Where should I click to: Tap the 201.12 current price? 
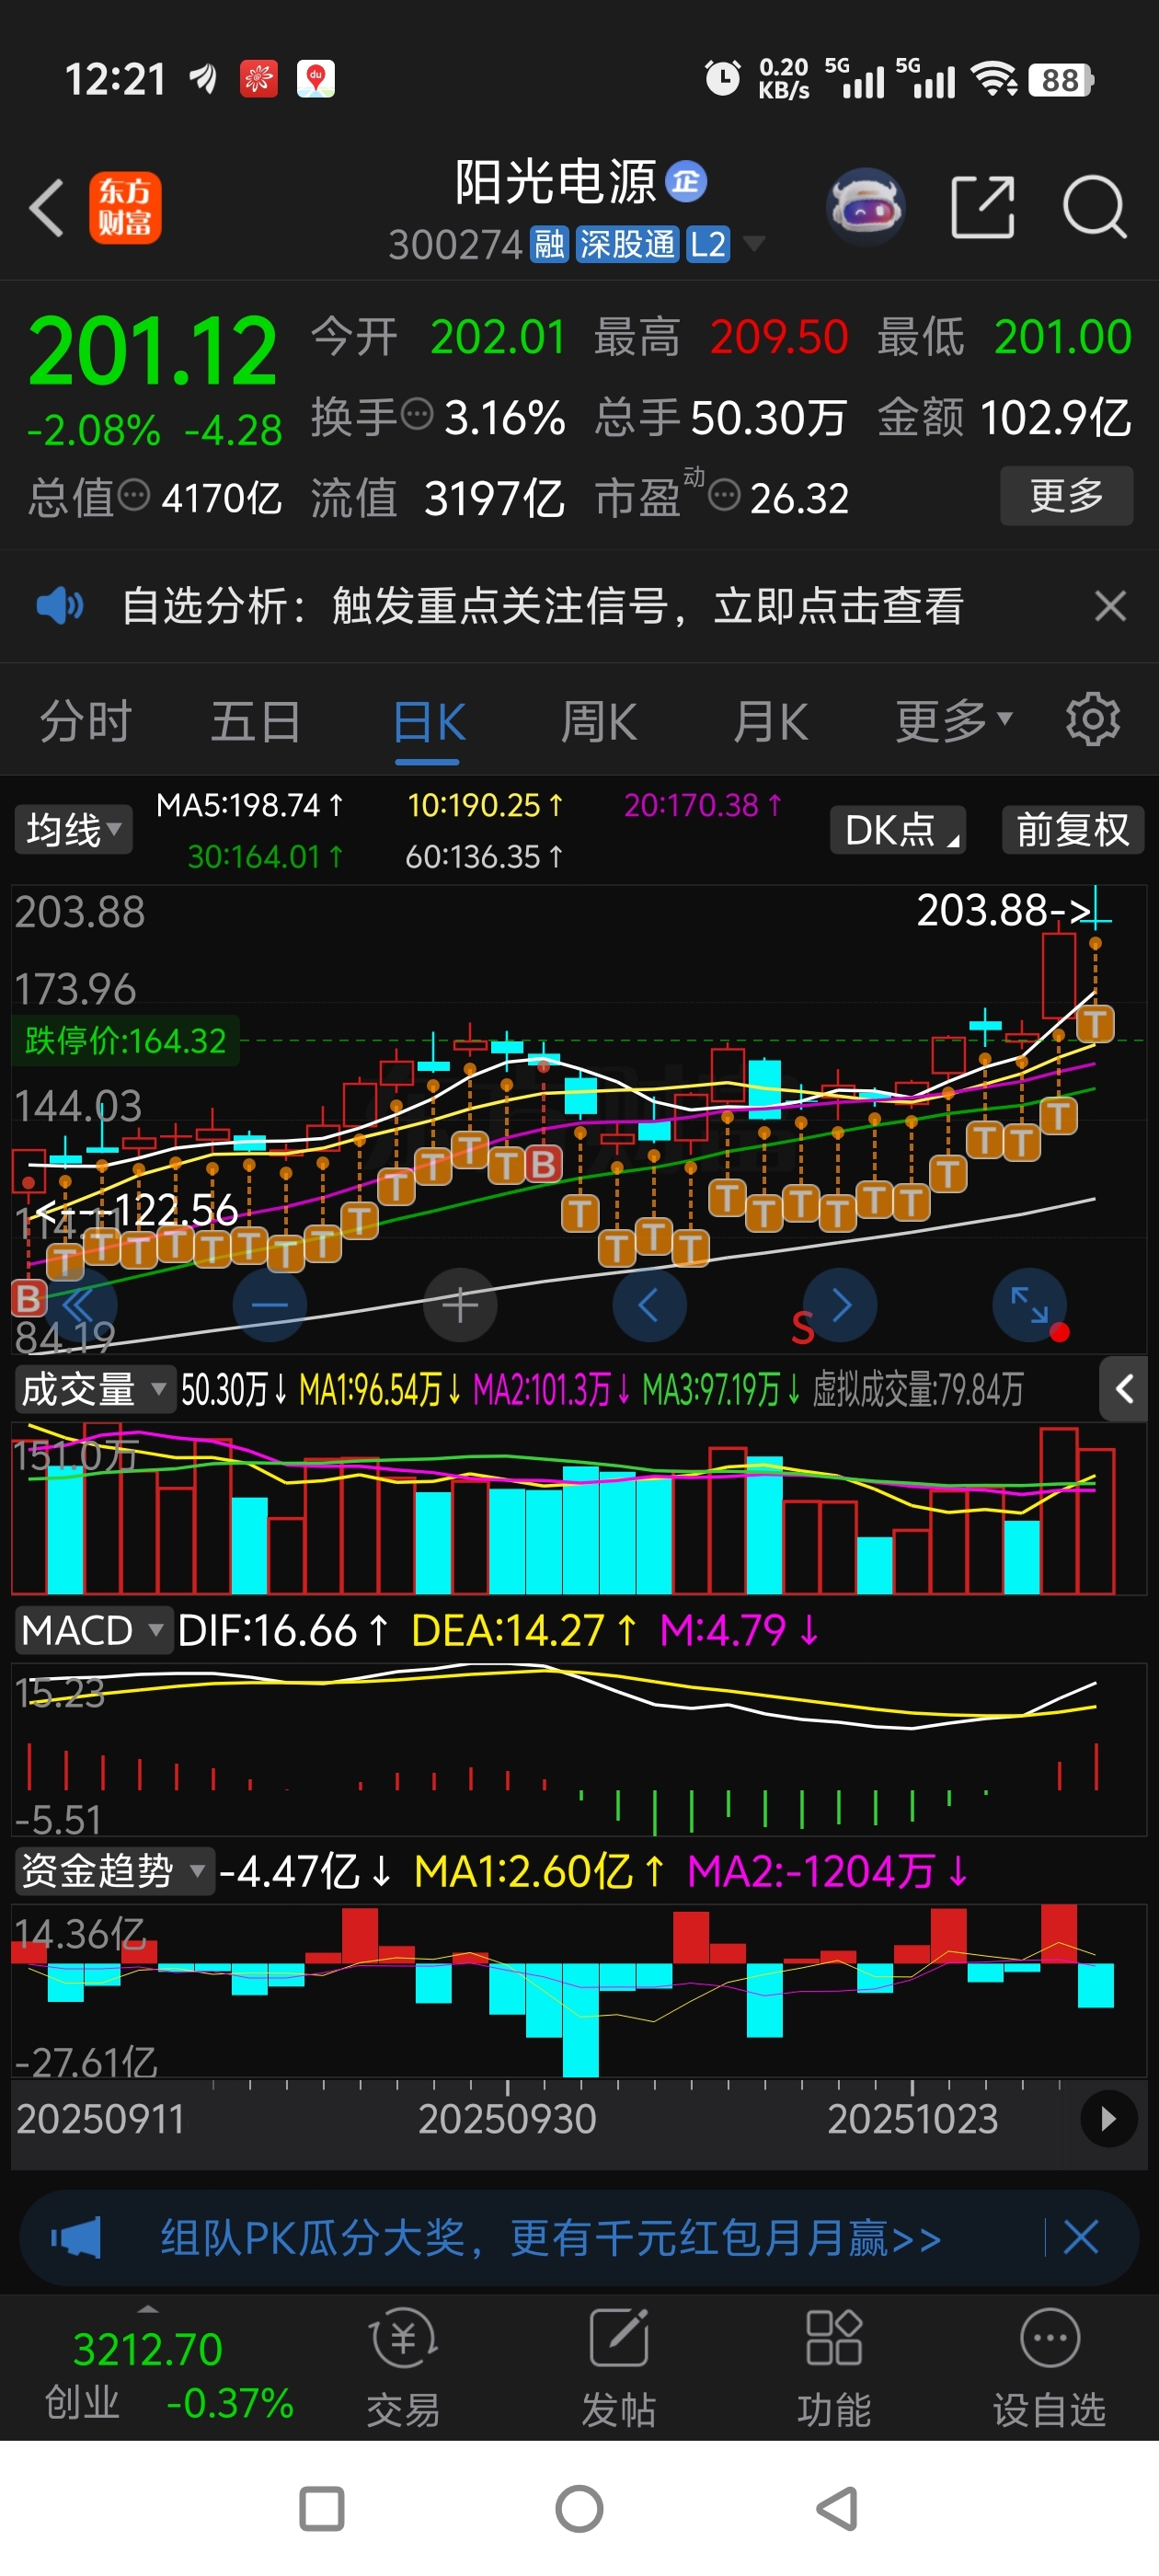tap(152, 350)
